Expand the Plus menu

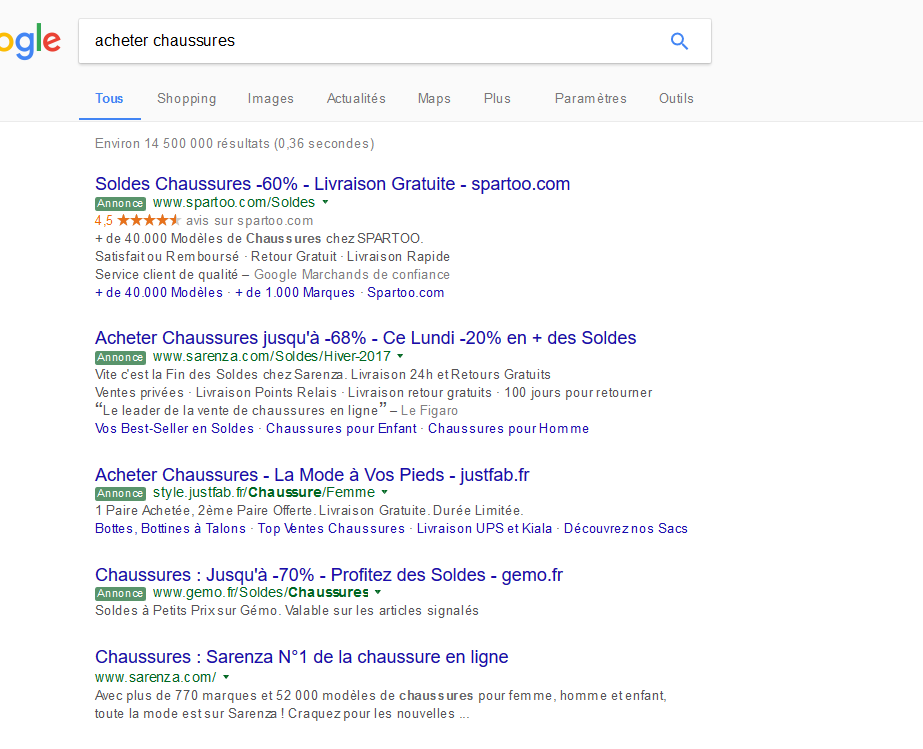pos(497,98)
